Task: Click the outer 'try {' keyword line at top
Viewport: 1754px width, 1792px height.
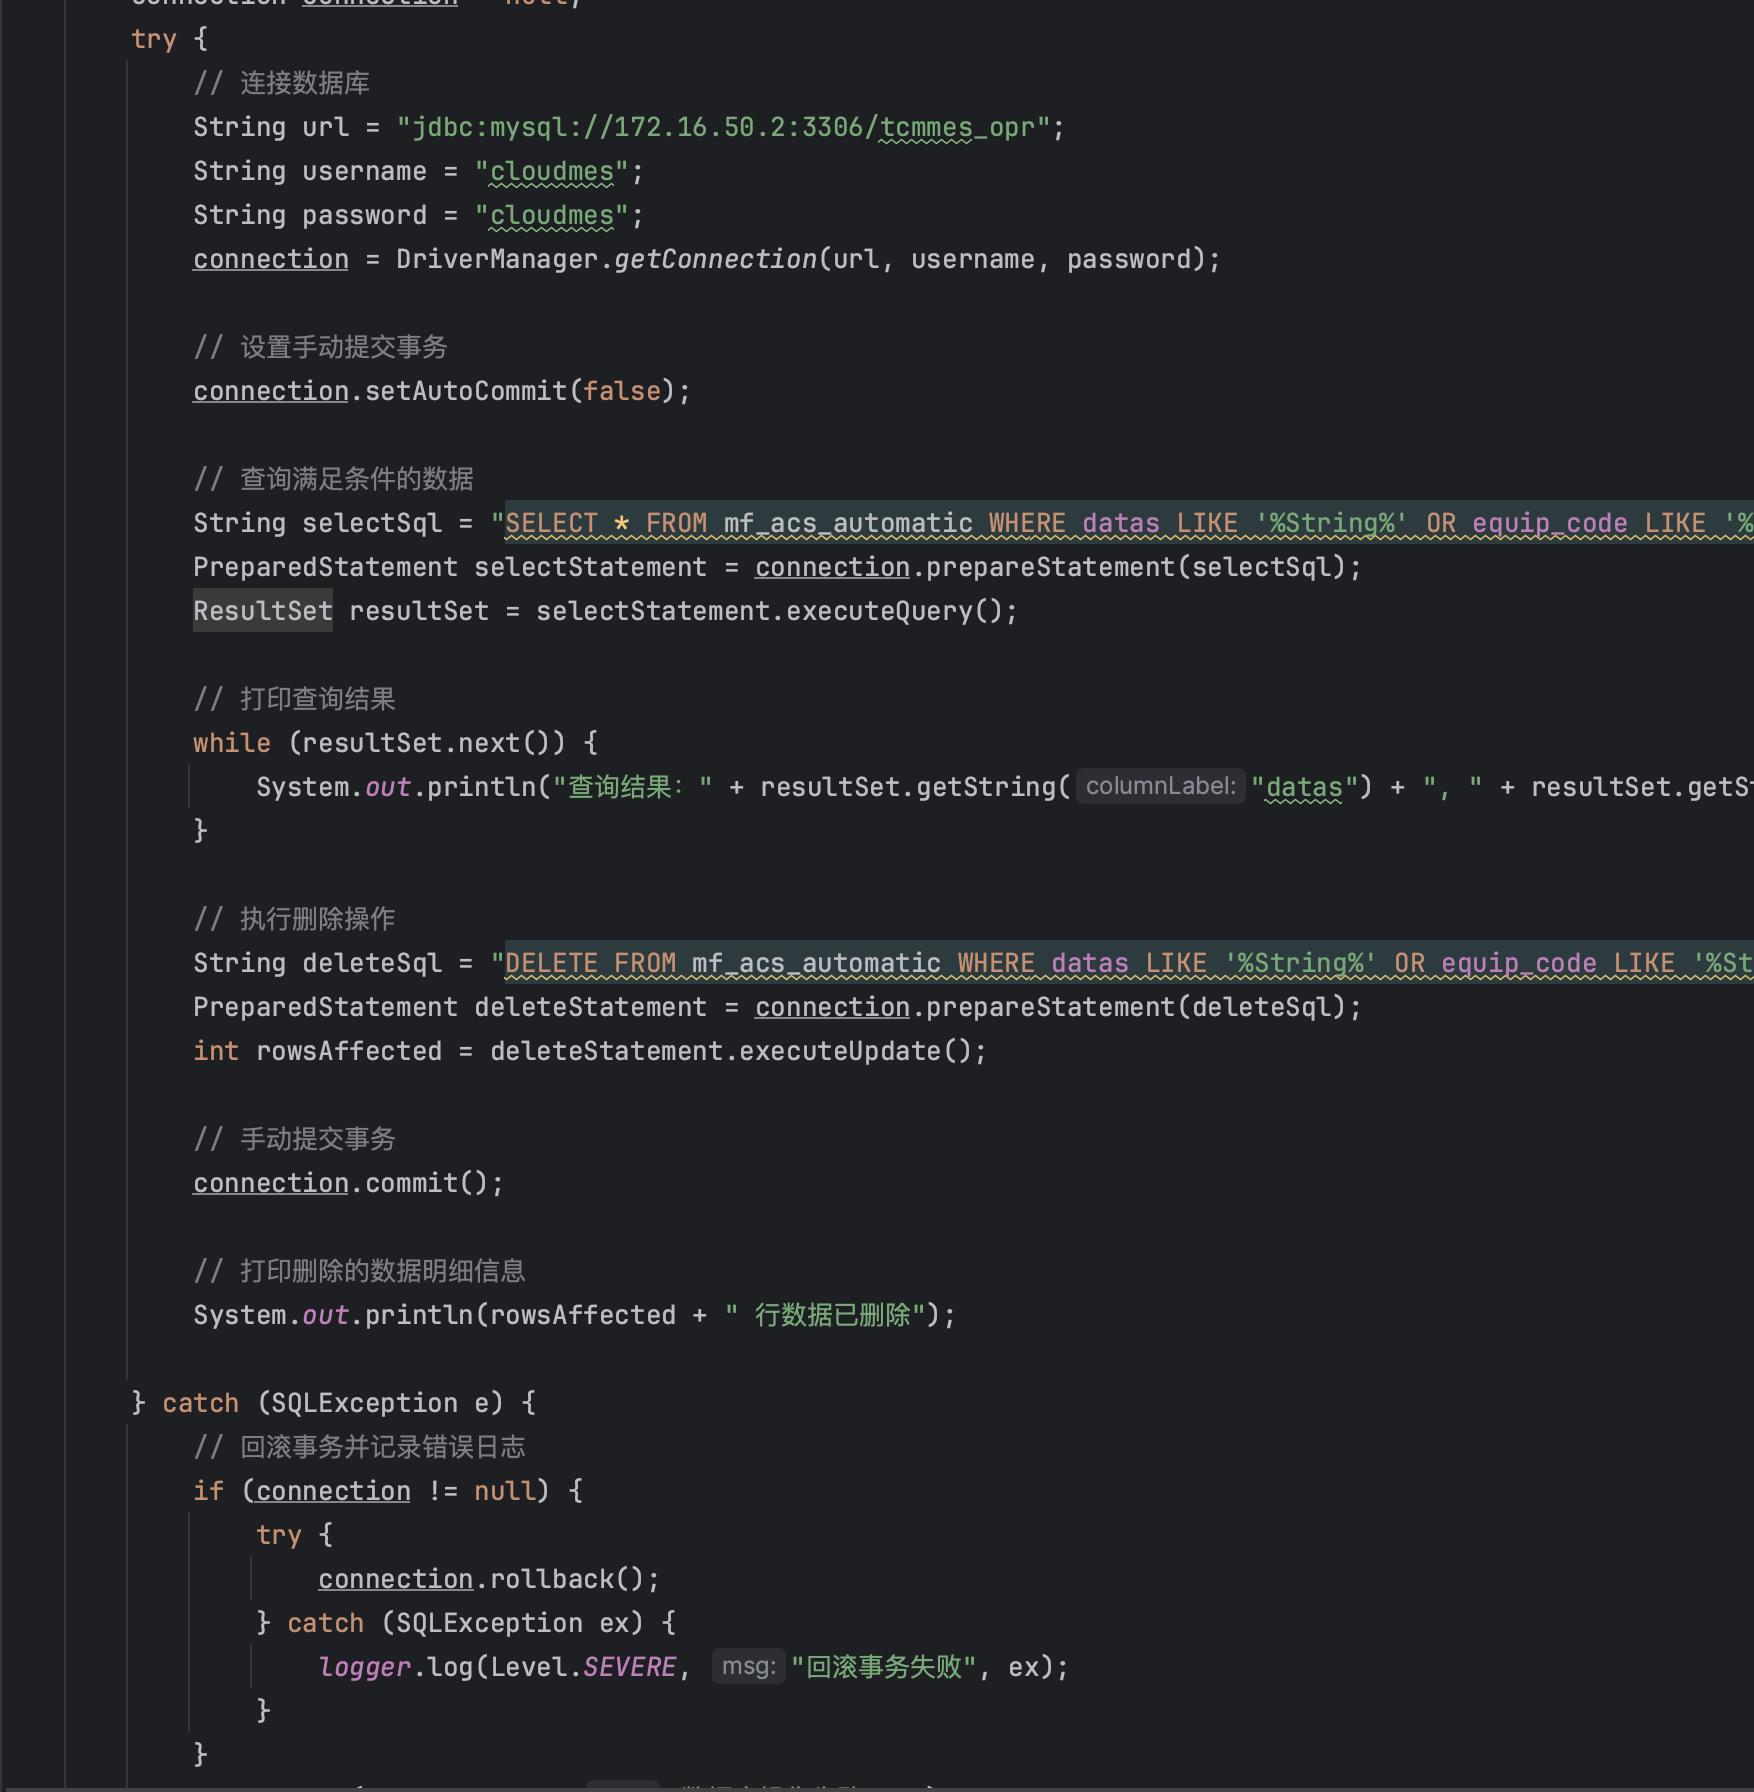Action: [x=169, y=39]
